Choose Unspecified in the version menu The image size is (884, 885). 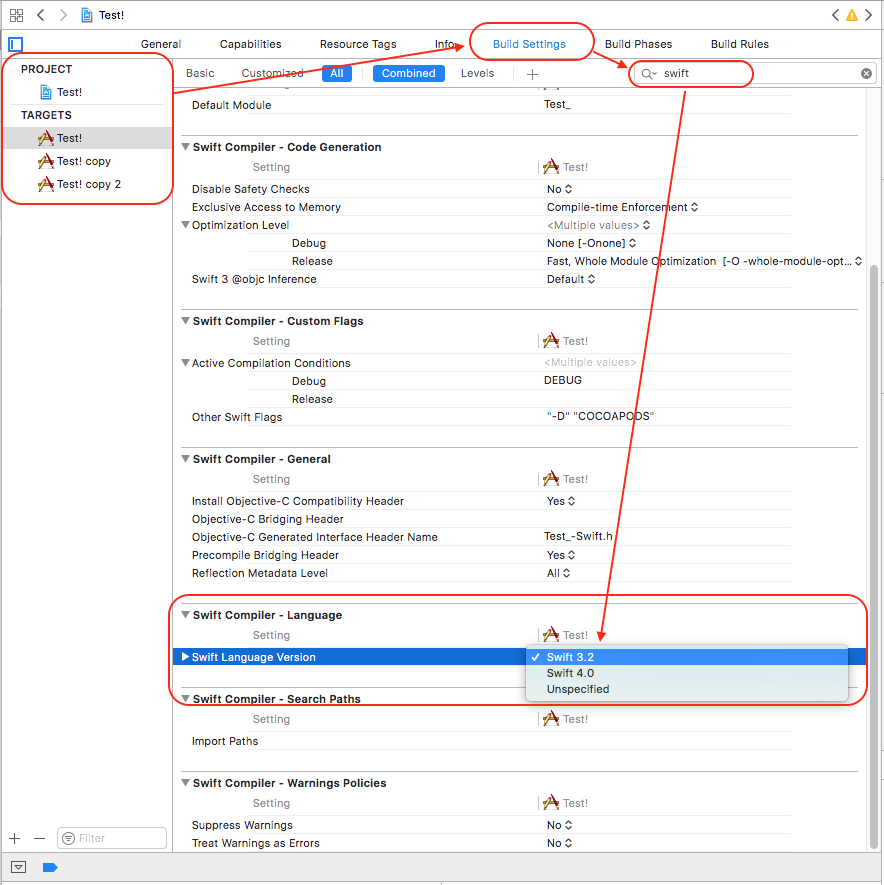pyautogui.click(x=686, y=689)
